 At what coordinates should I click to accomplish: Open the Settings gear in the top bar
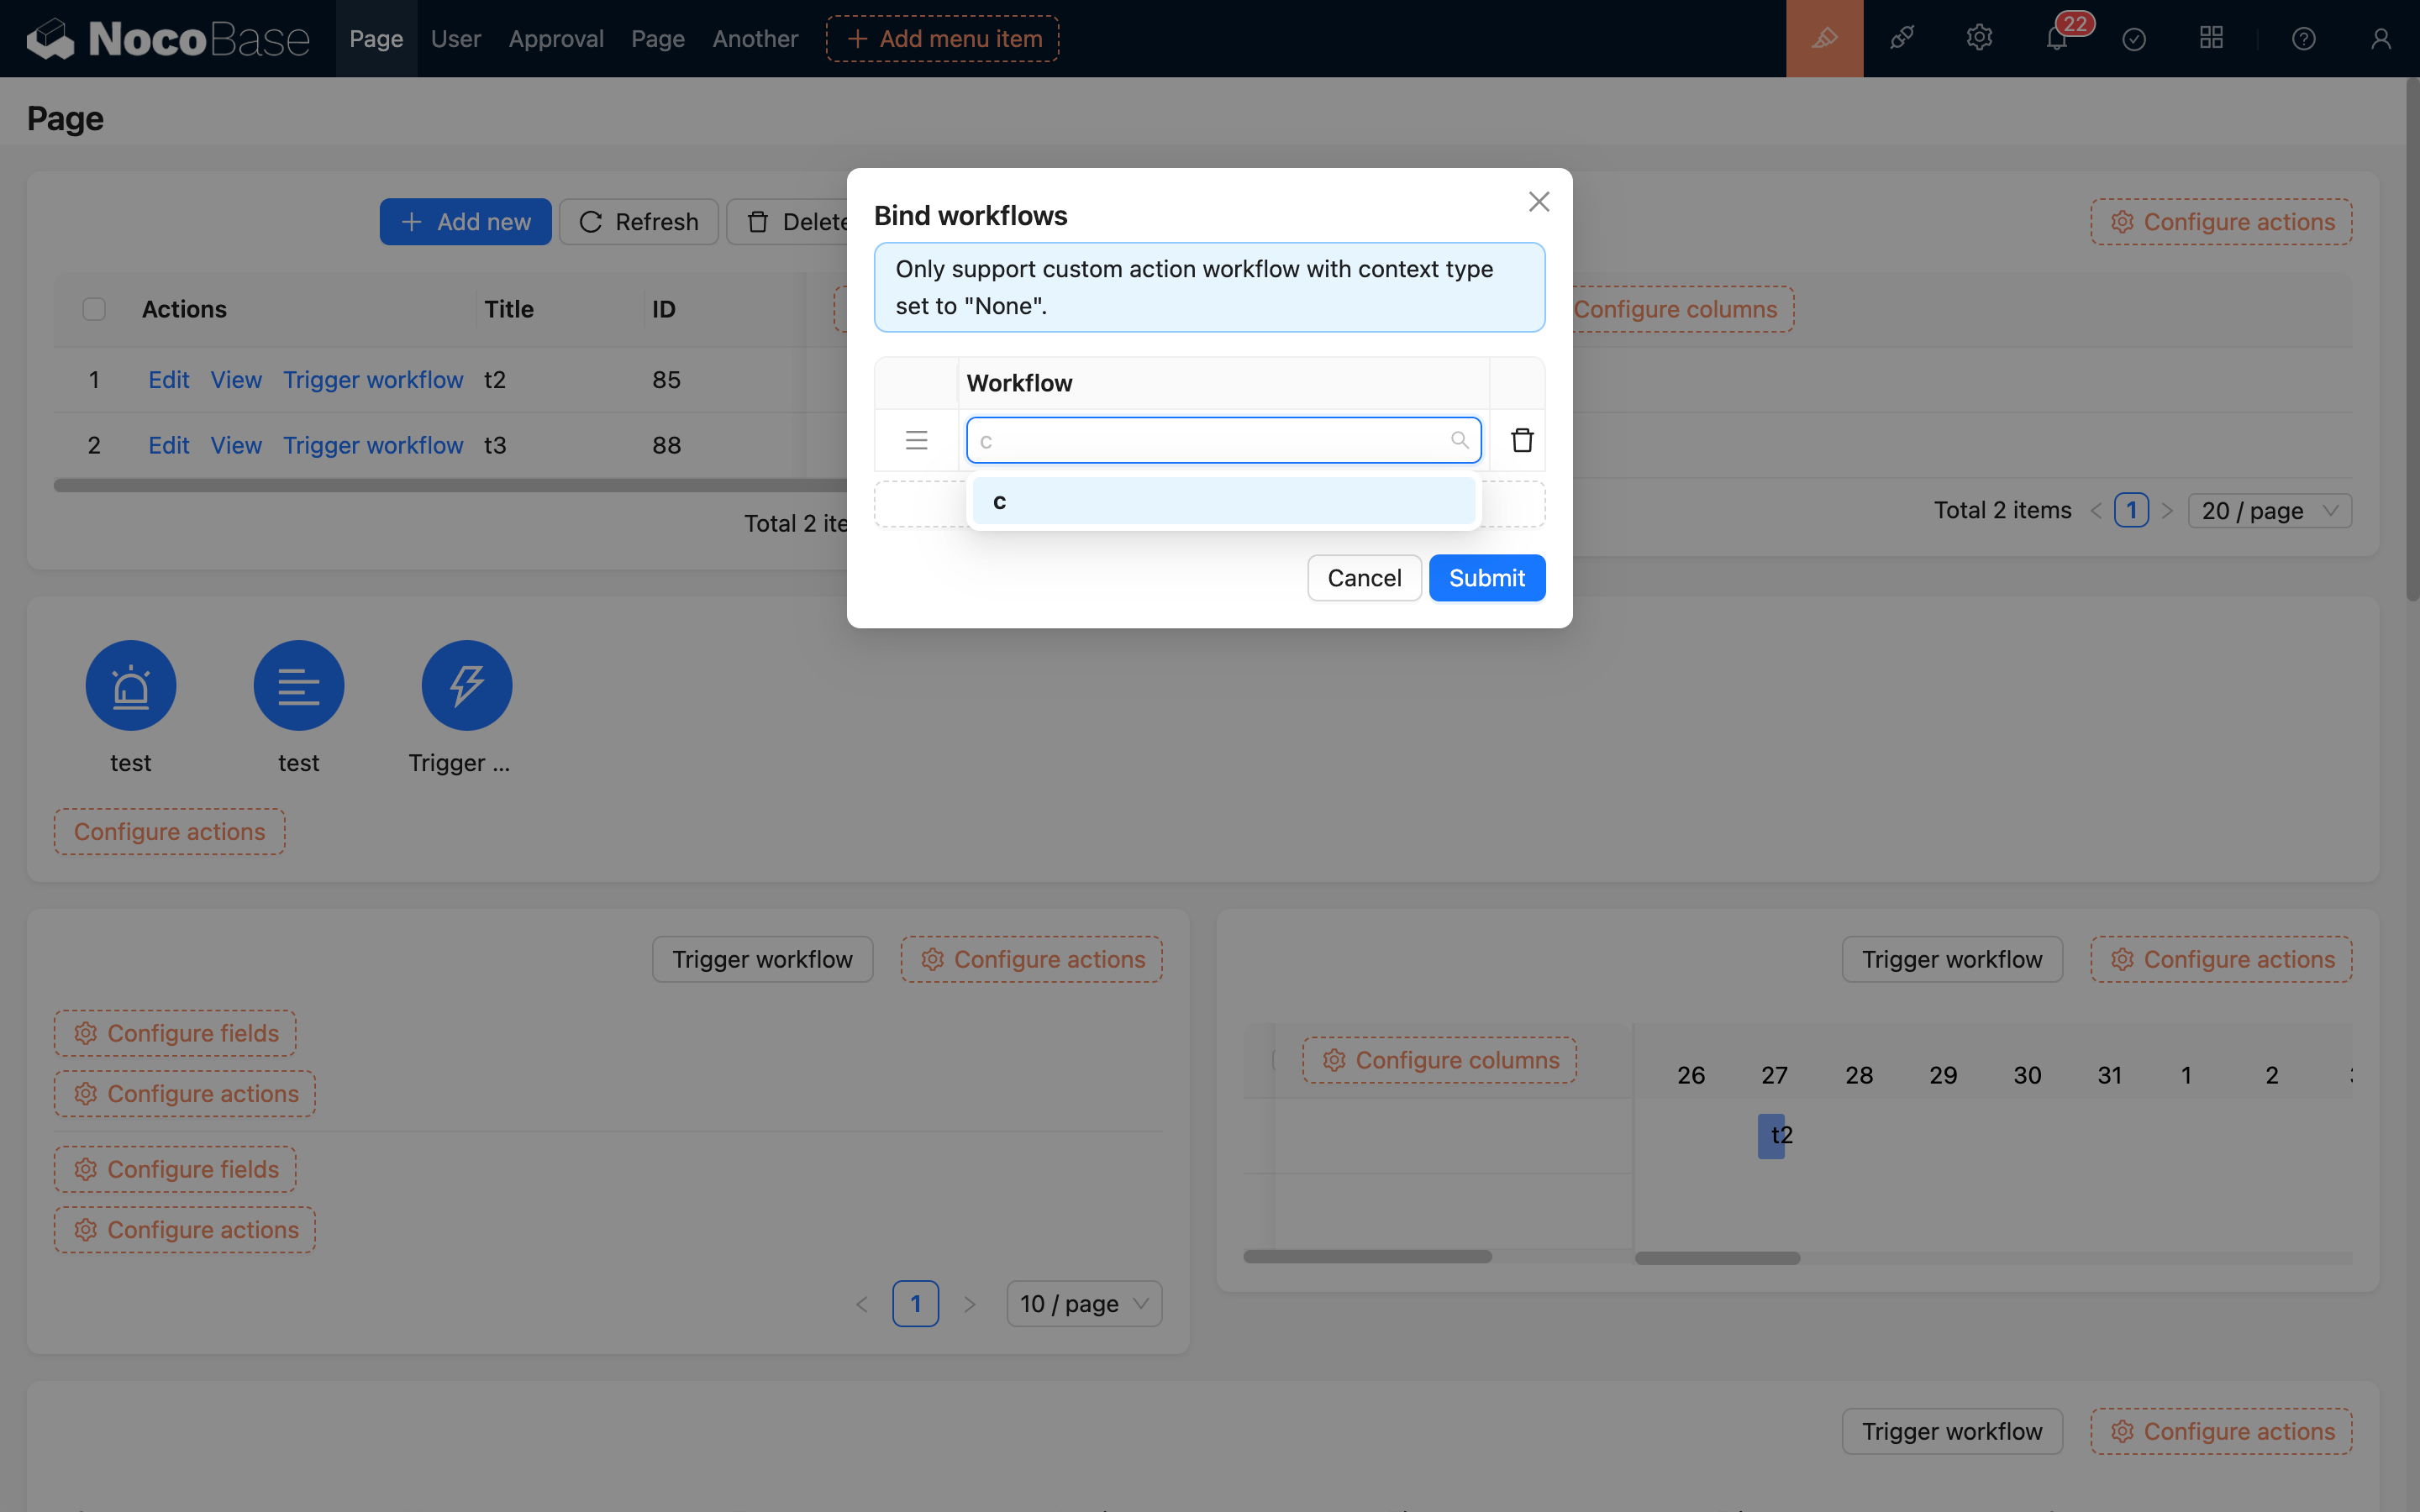1979,38
